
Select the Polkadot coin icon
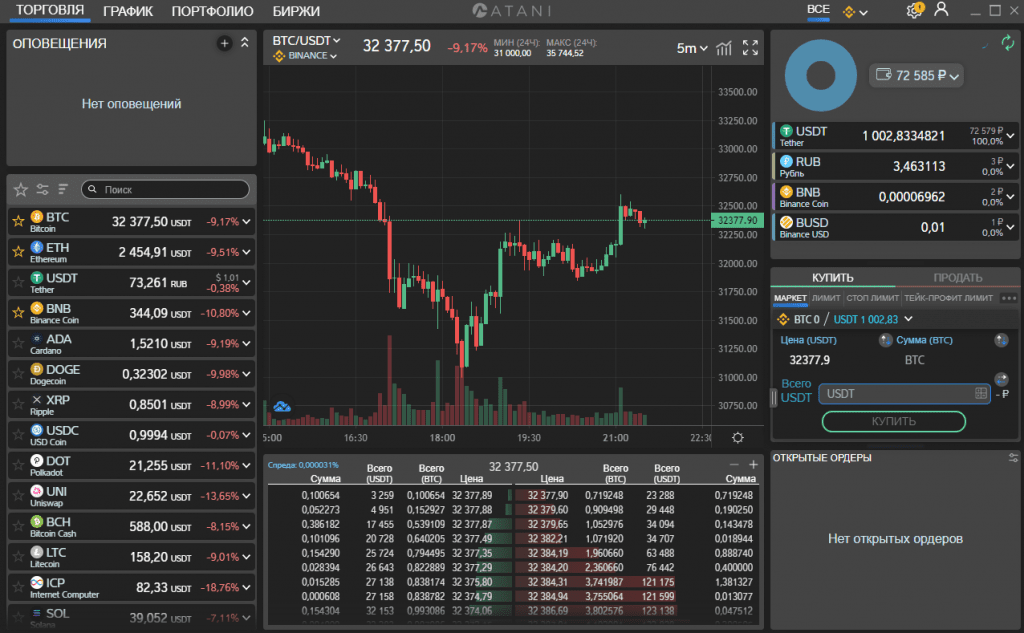pyautogui.click(x=37, y=461)
